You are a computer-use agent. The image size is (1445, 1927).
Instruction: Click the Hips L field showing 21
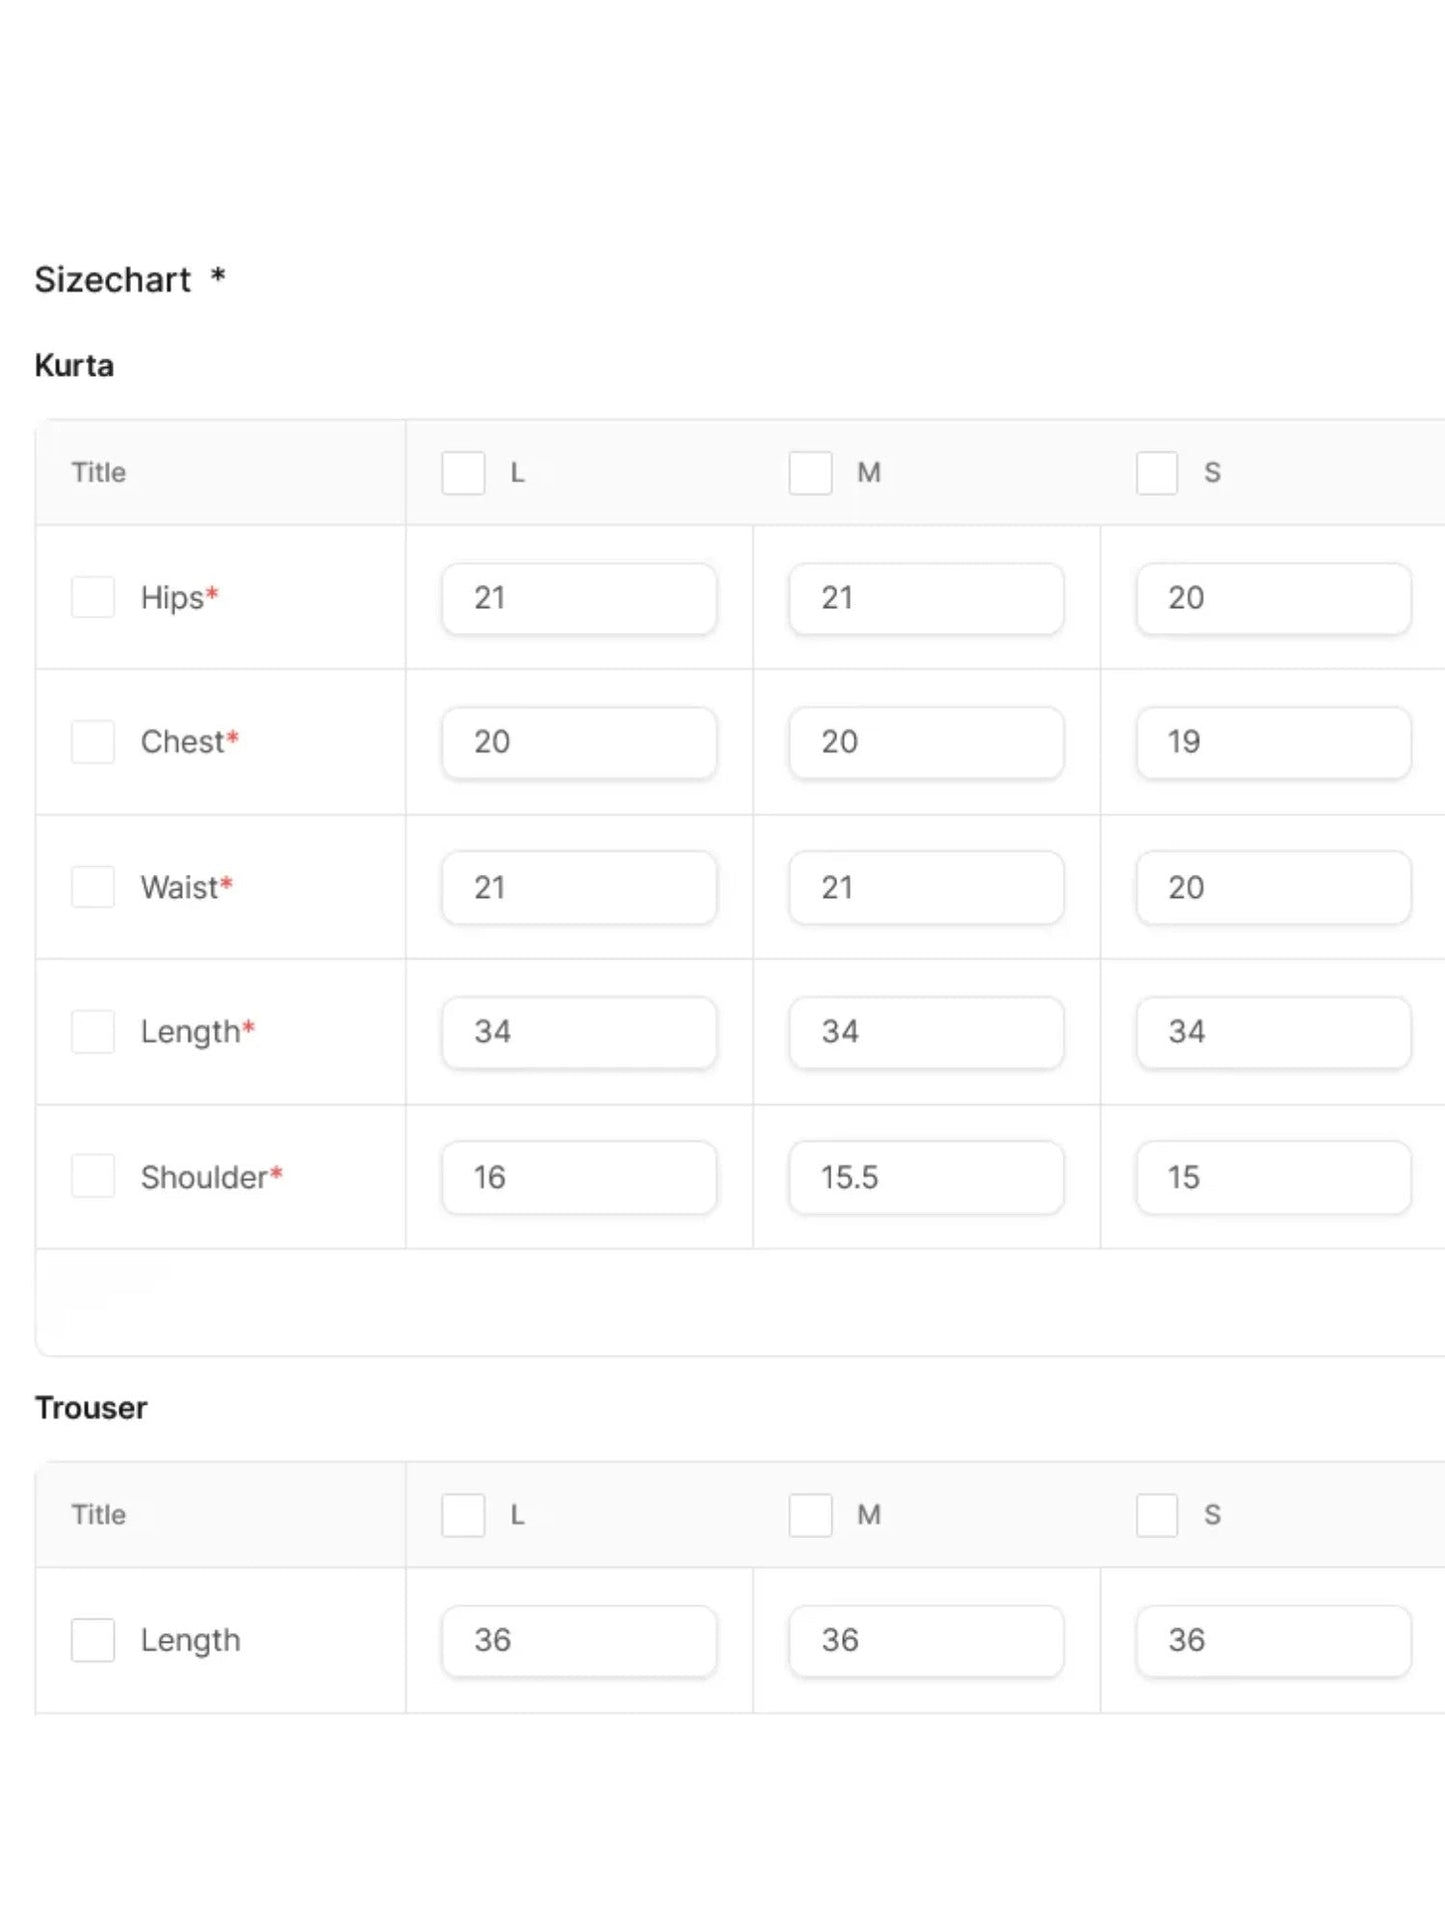(x=579, y=598)
